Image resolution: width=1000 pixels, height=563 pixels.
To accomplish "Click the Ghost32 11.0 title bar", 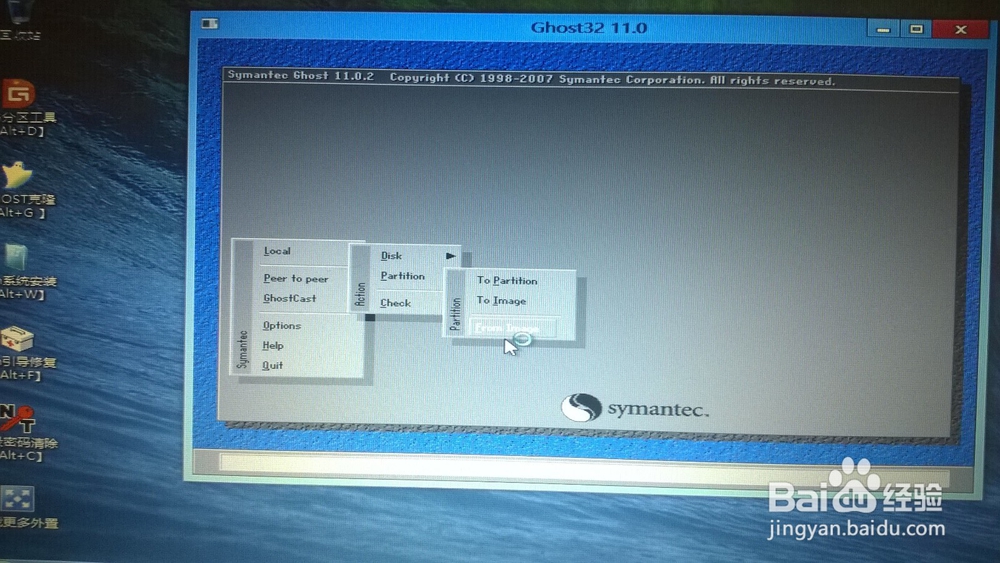I will (x=589, y=28).
